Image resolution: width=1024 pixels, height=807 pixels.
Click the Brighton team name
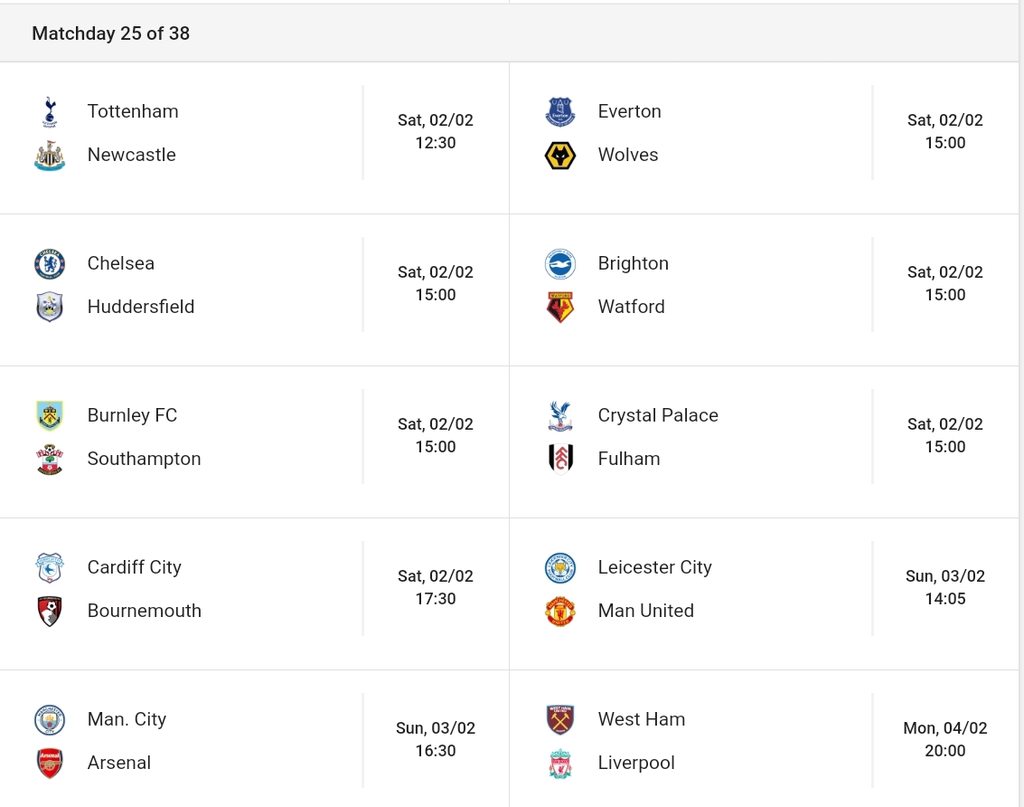tap(633, 264)
